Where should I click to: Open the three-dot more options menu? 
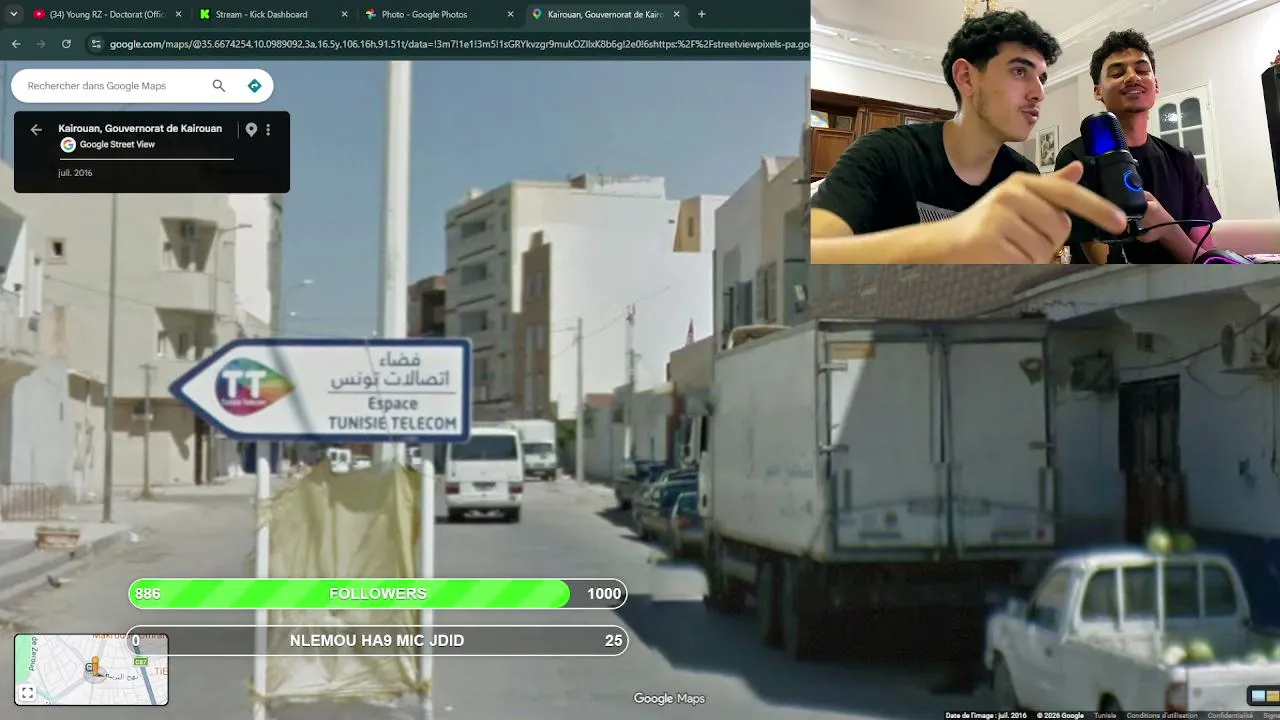tap(268, 129)
